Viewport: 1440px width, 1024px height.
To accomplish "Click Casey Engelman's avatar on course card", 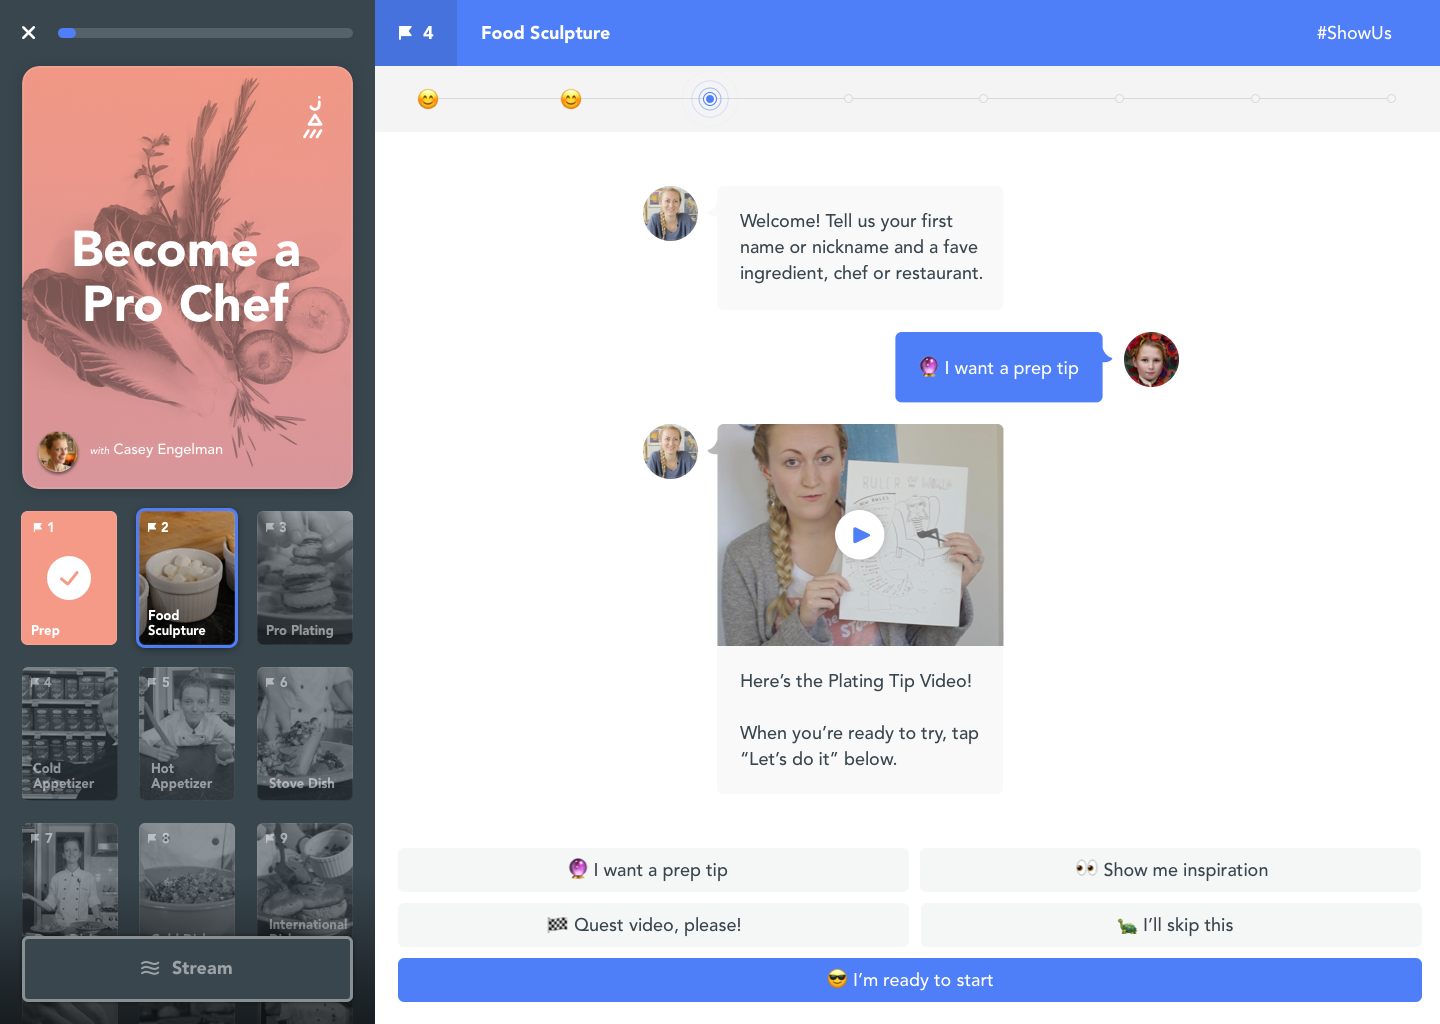I will [58, 452].
